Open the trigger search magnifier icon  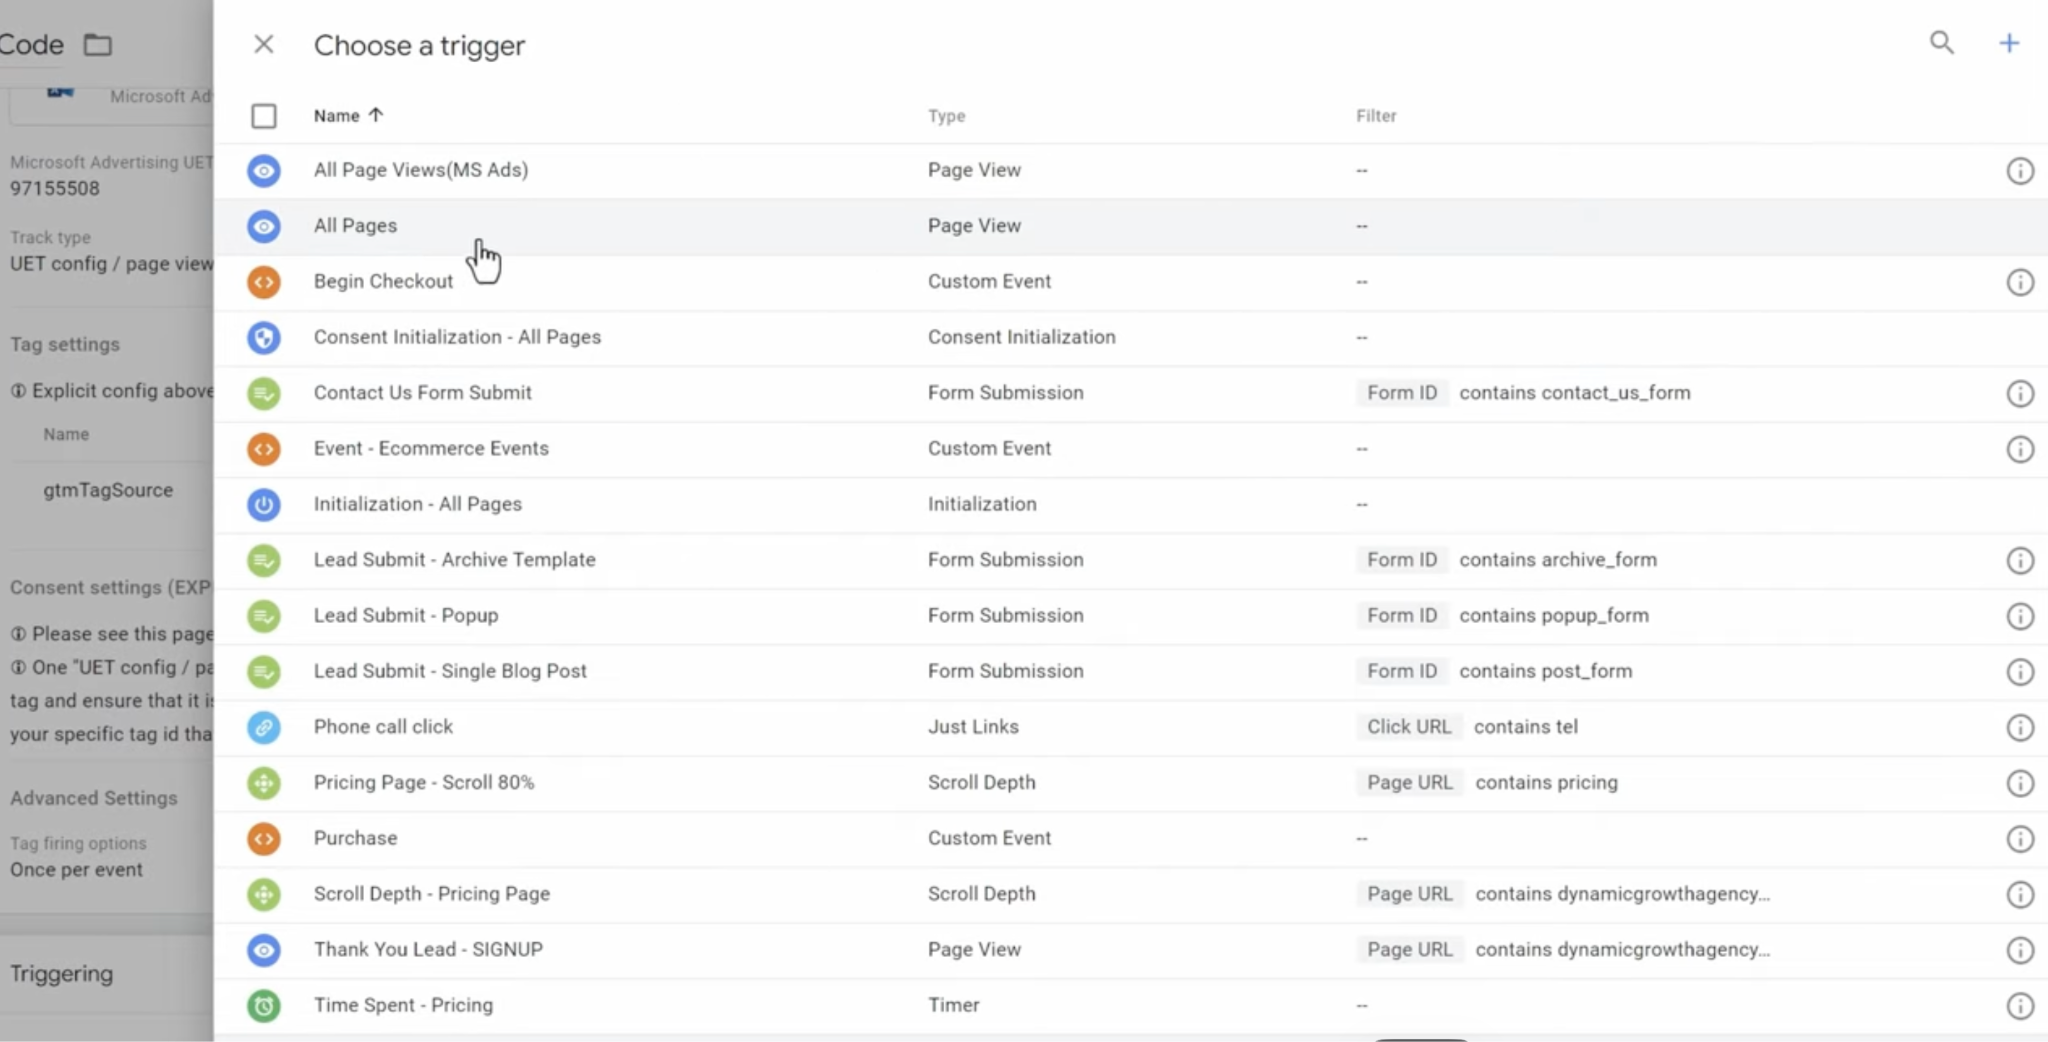point(1941,43)
